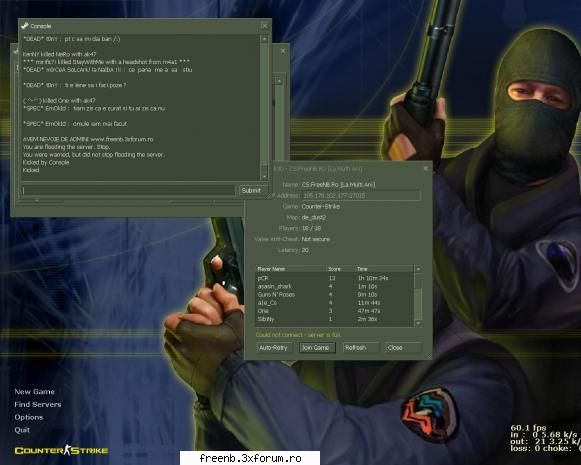The height and width of the screenshot is (465, 581).
Task: Click the player list scroll down arrow
Action: (418, 323)
